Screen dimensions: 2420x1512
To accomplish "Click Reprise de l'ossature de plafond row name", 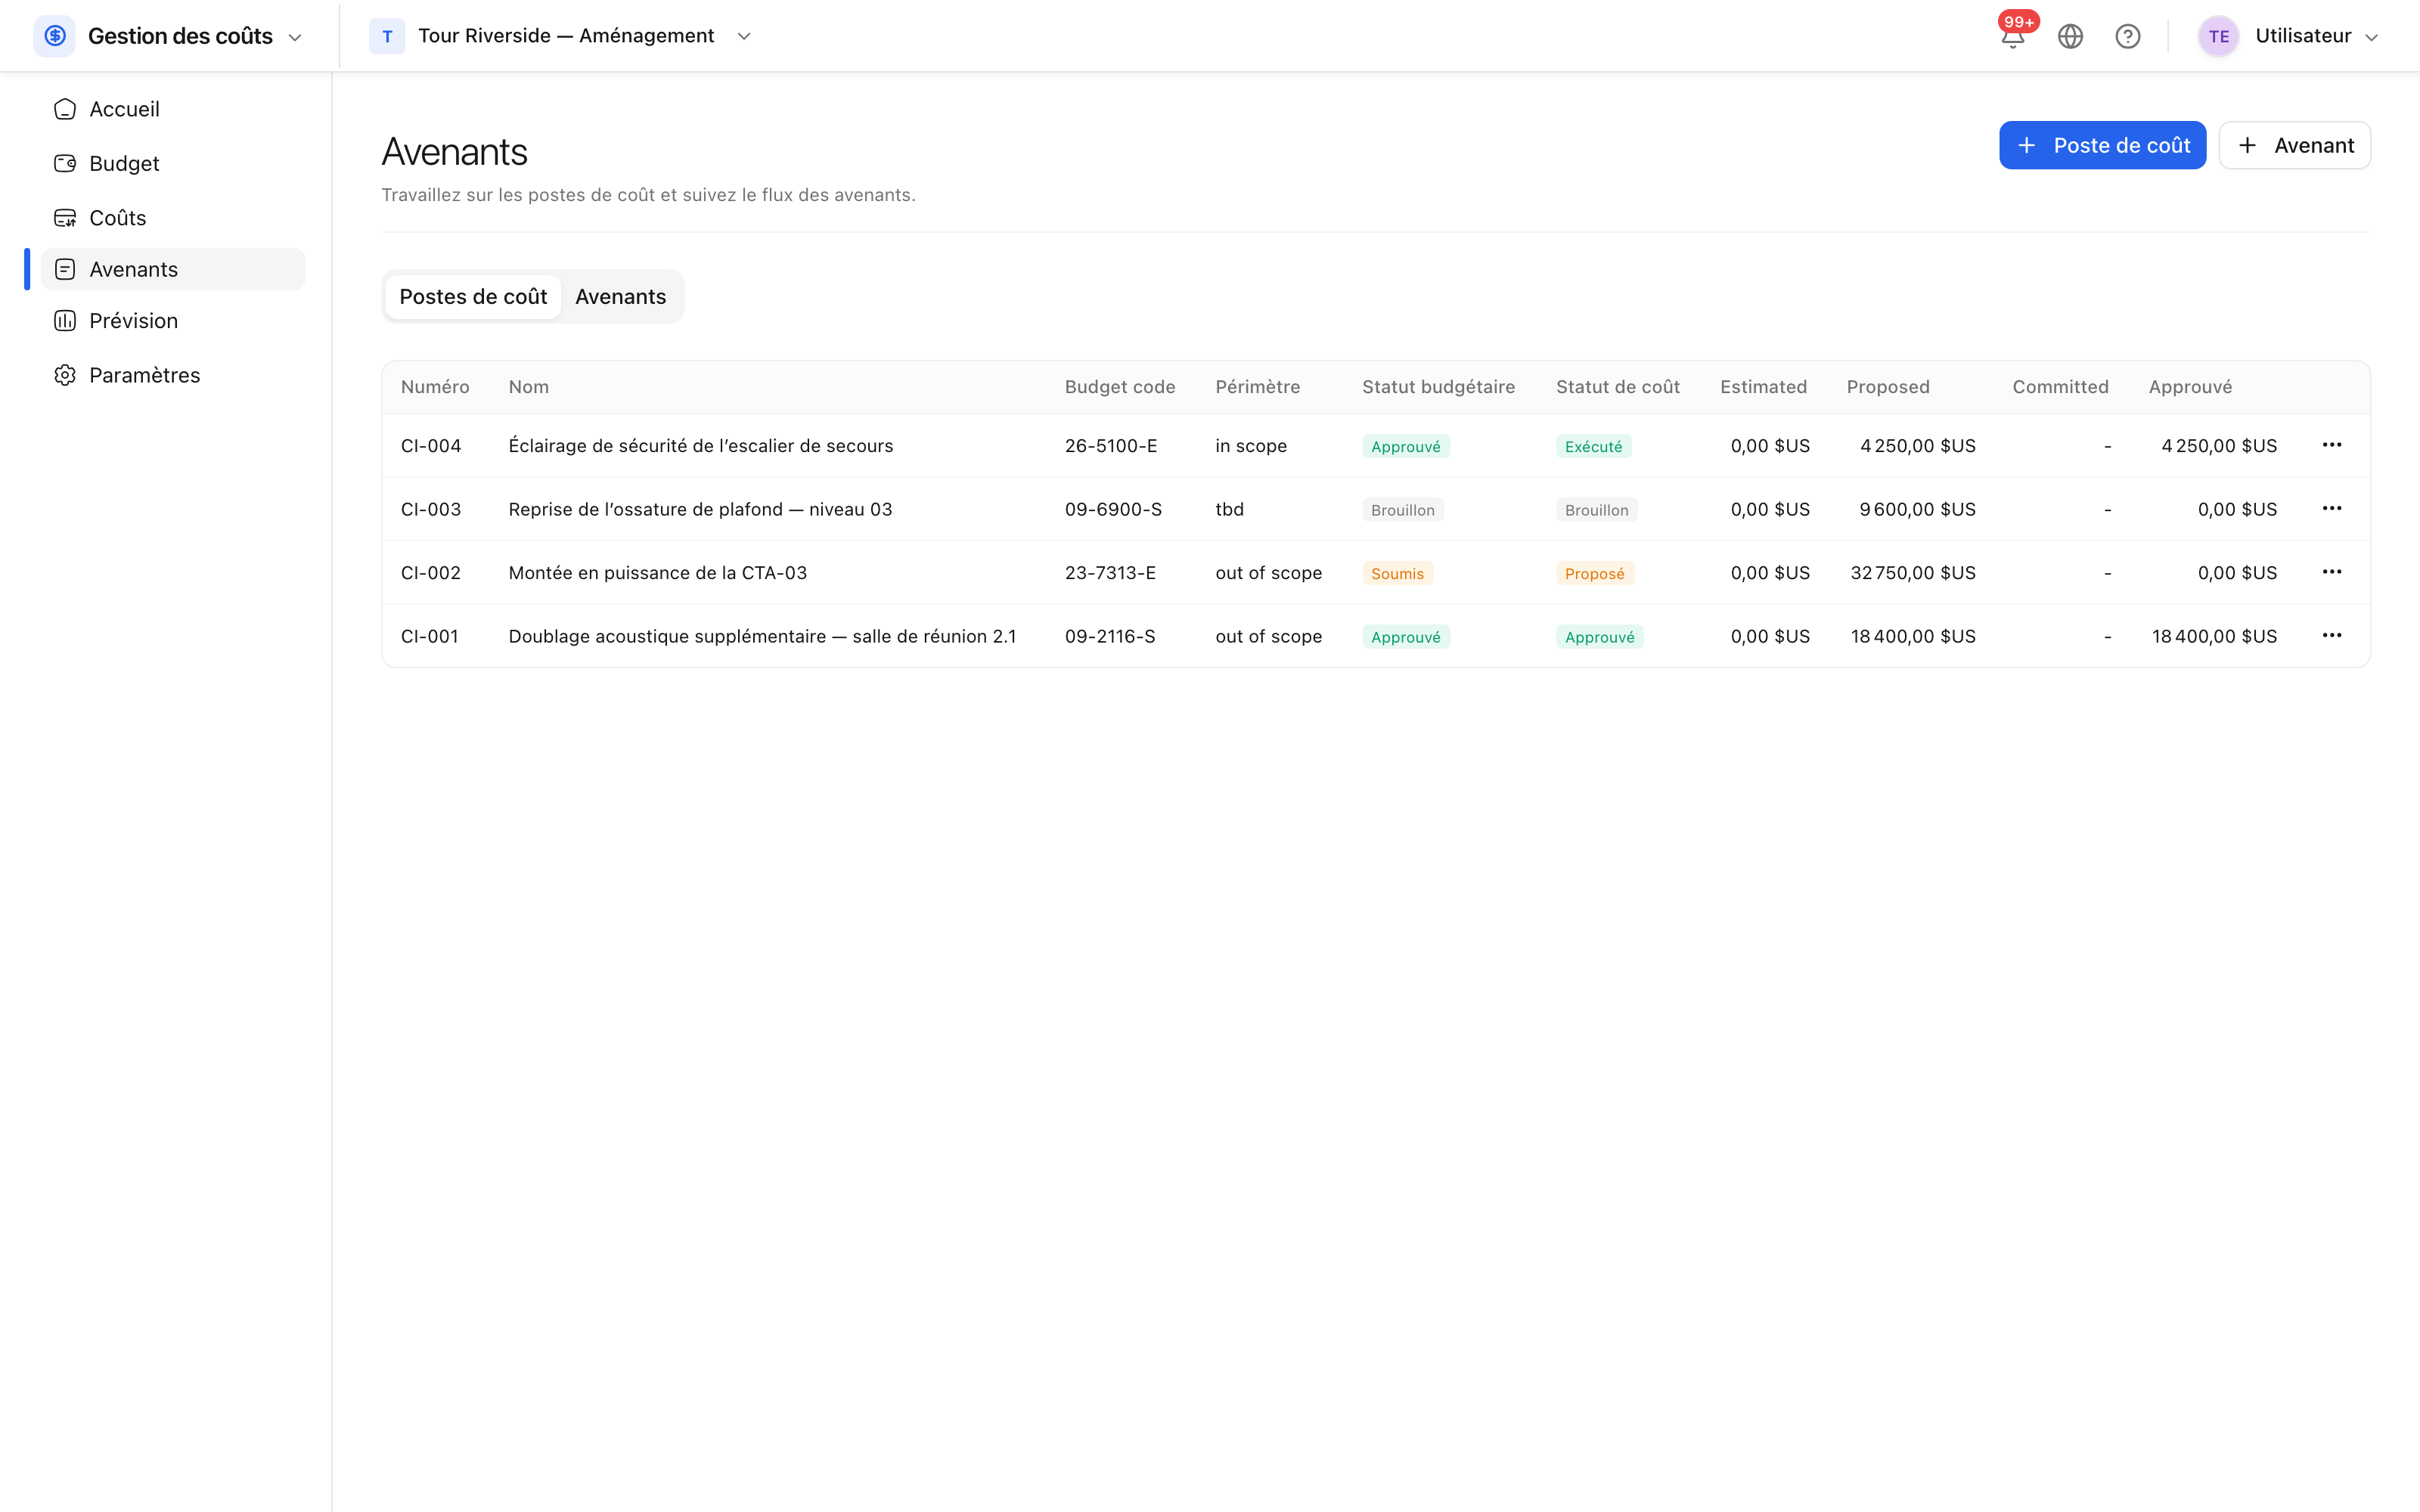I will pos(700,509).
